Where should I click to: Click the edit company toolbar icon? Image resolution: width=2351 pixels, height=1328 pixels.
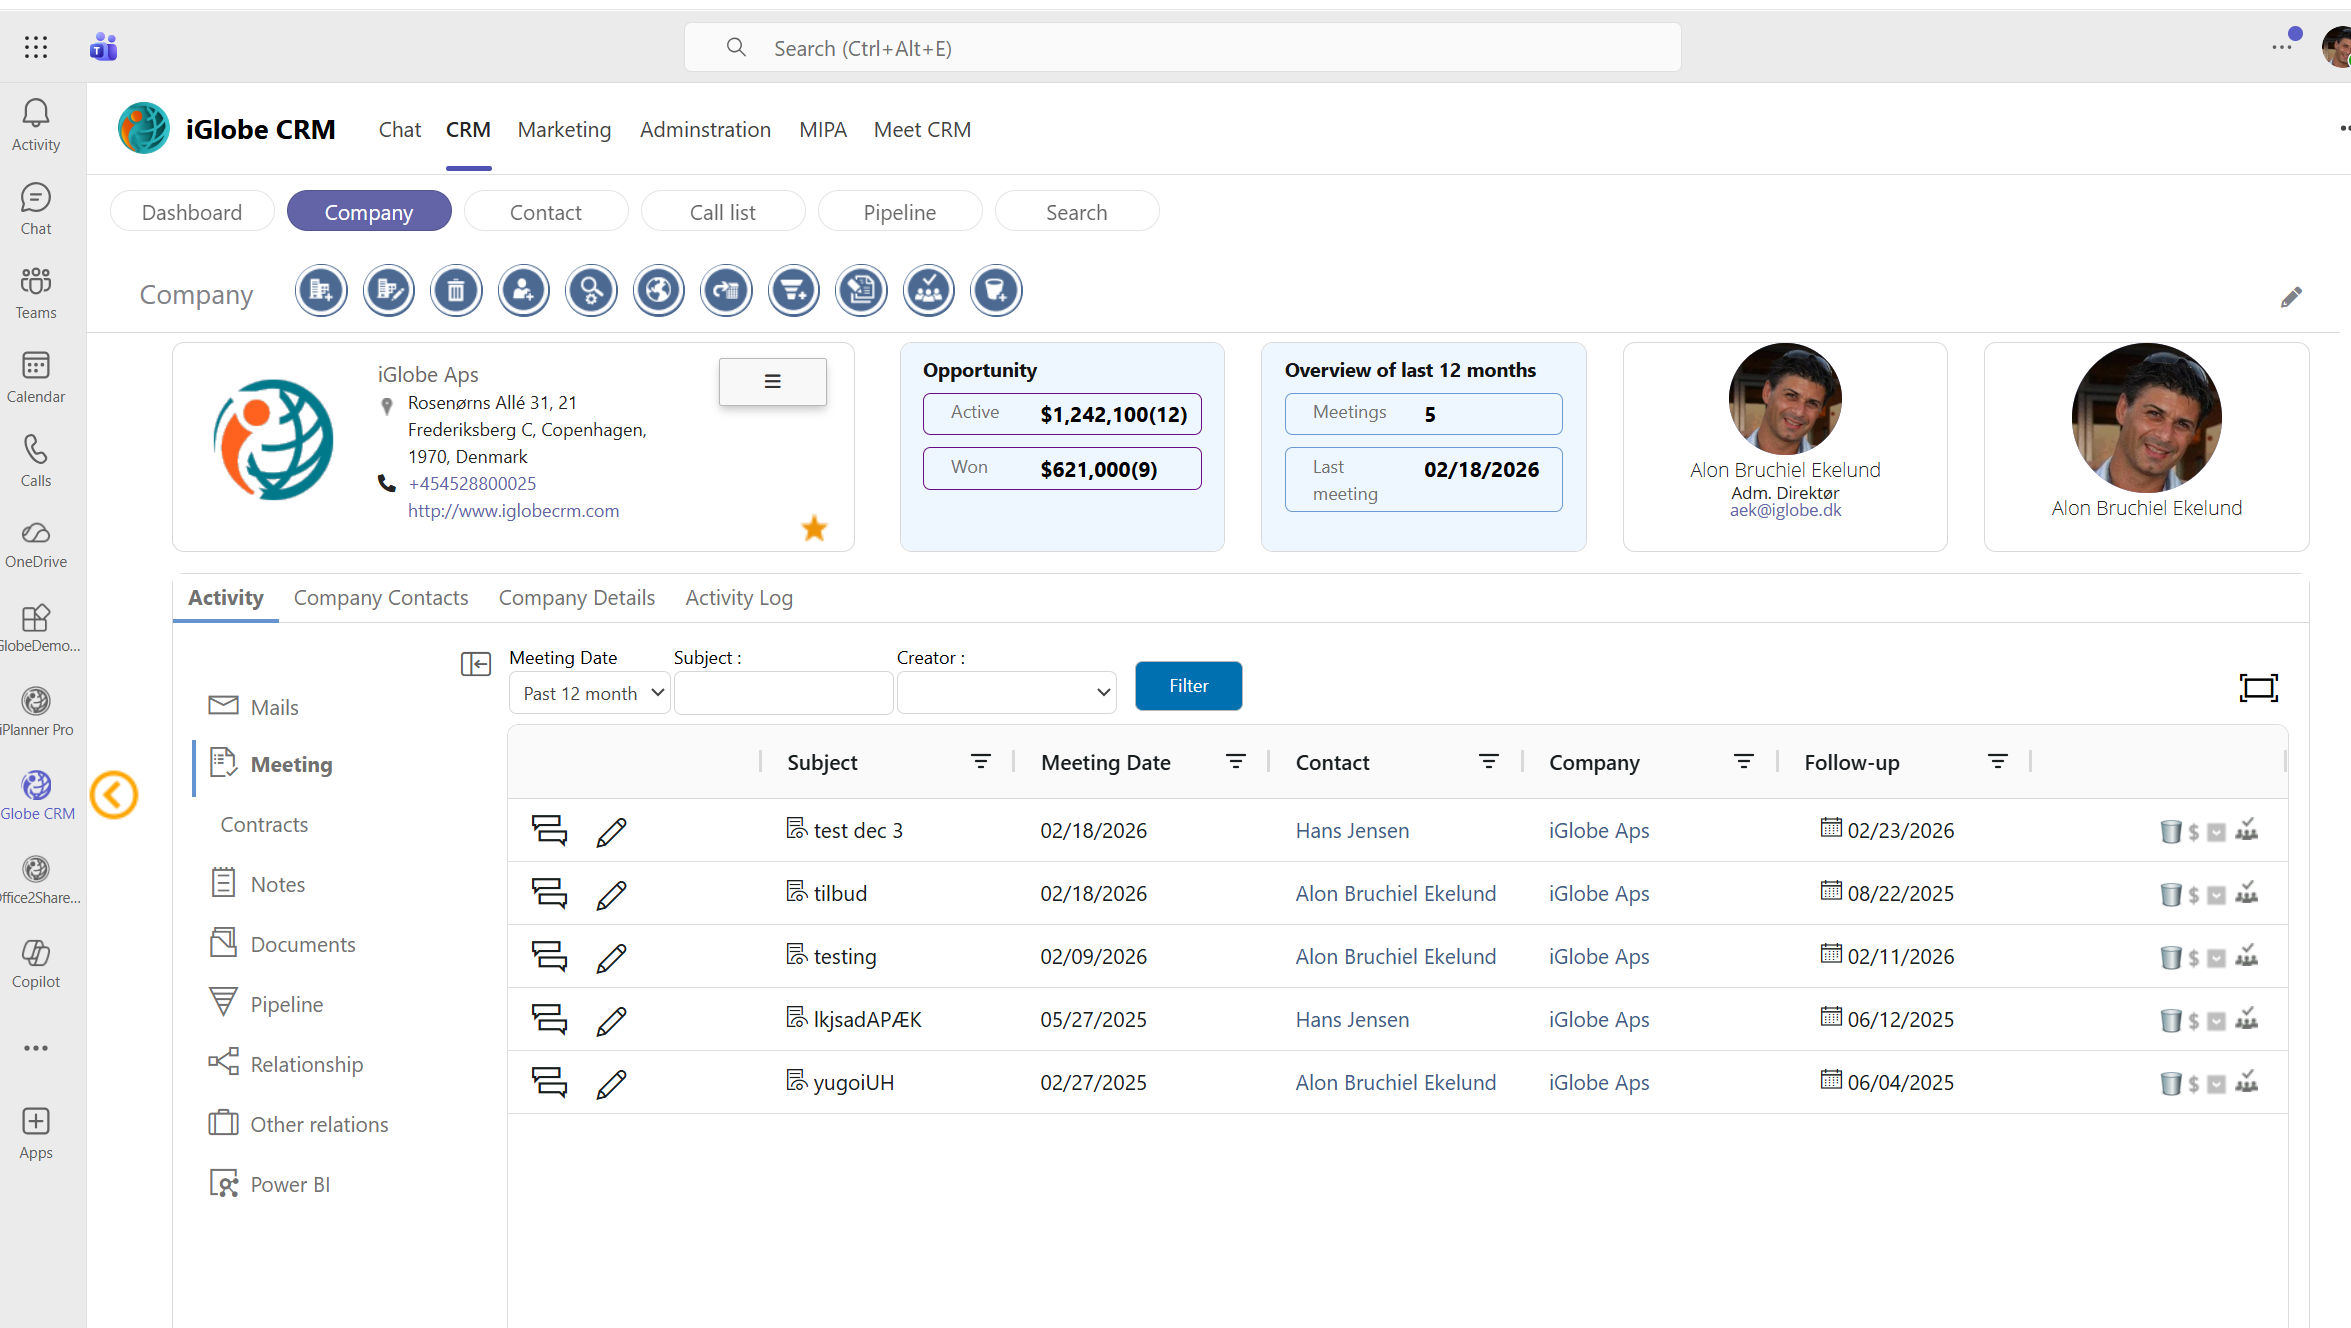point(388,291)
